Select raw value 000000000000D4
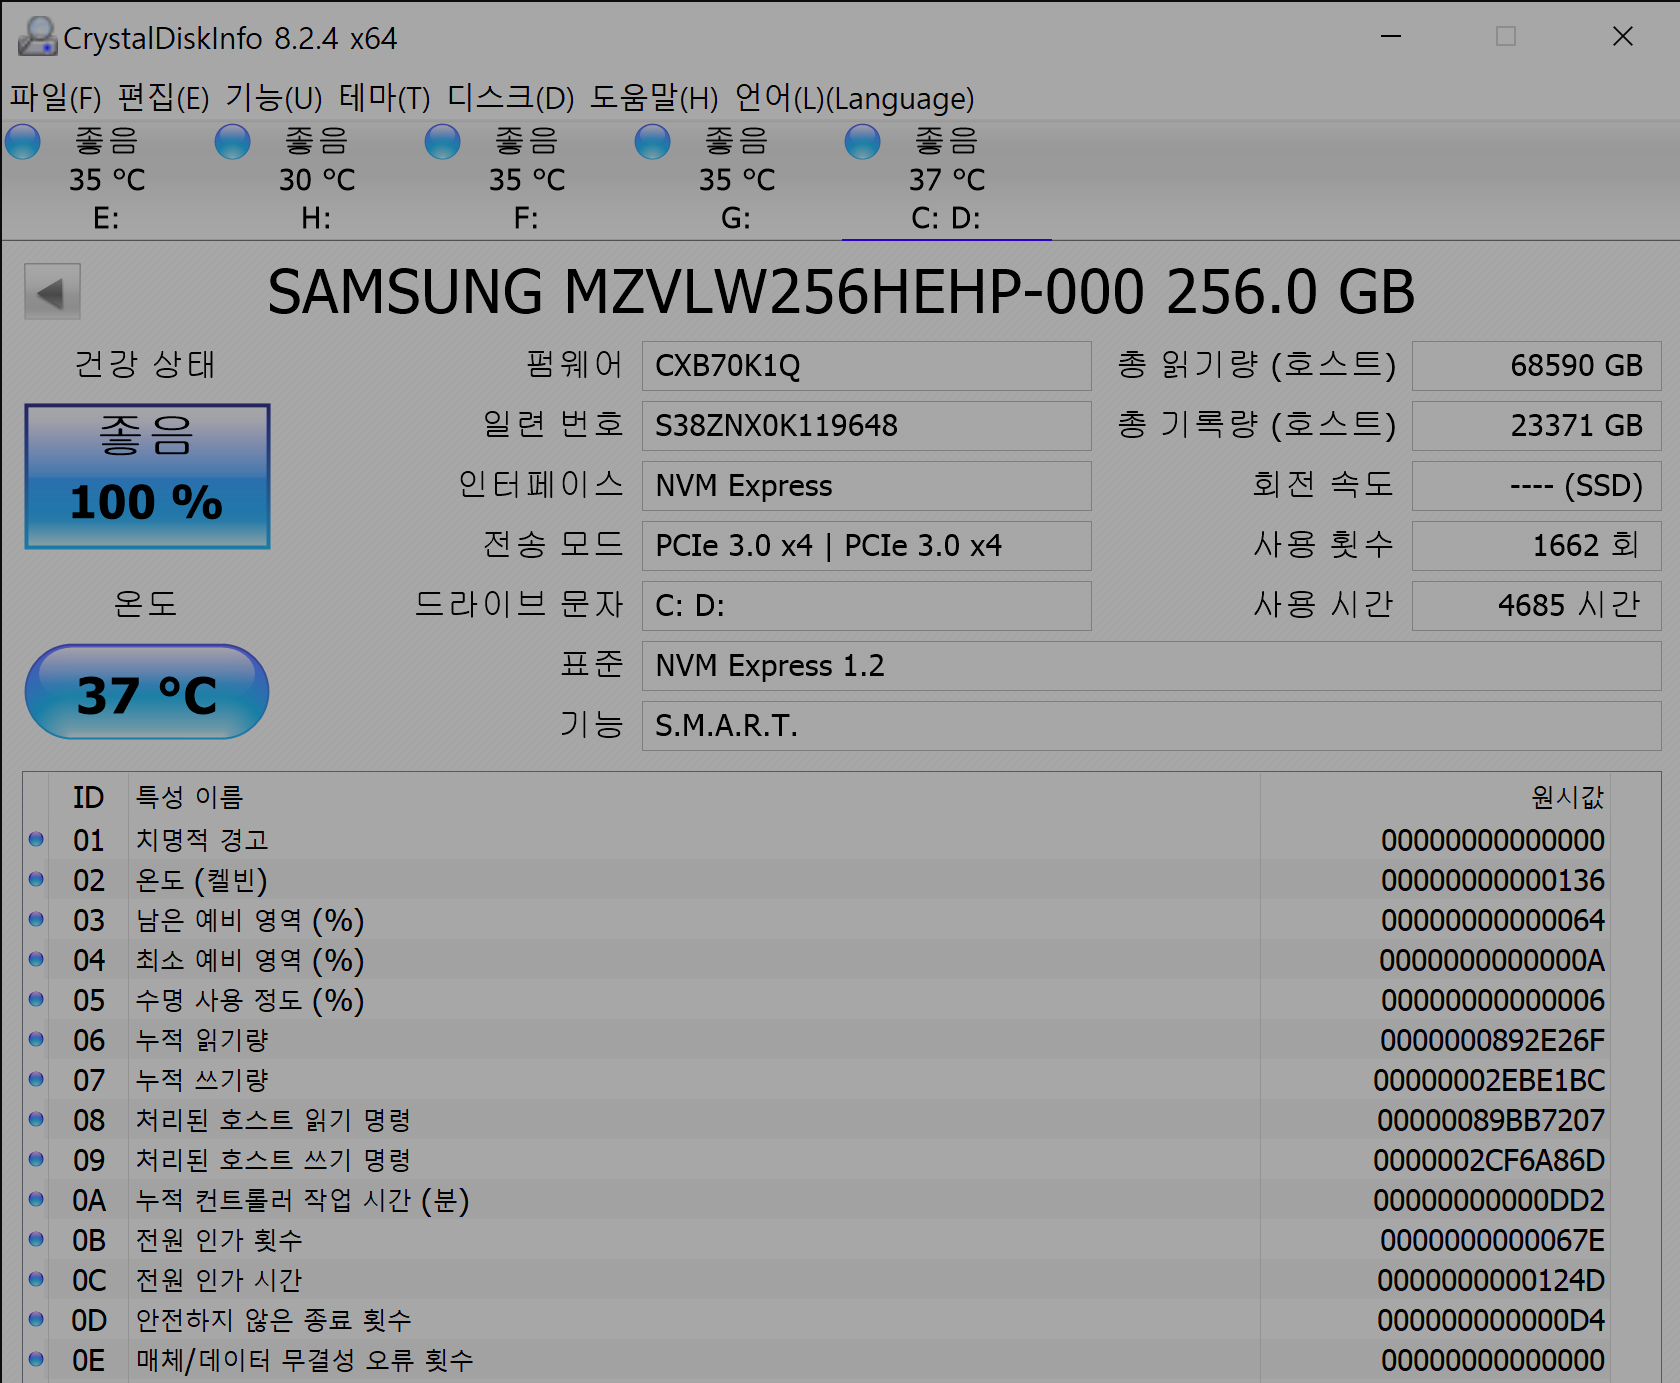 [1491, 1320]
